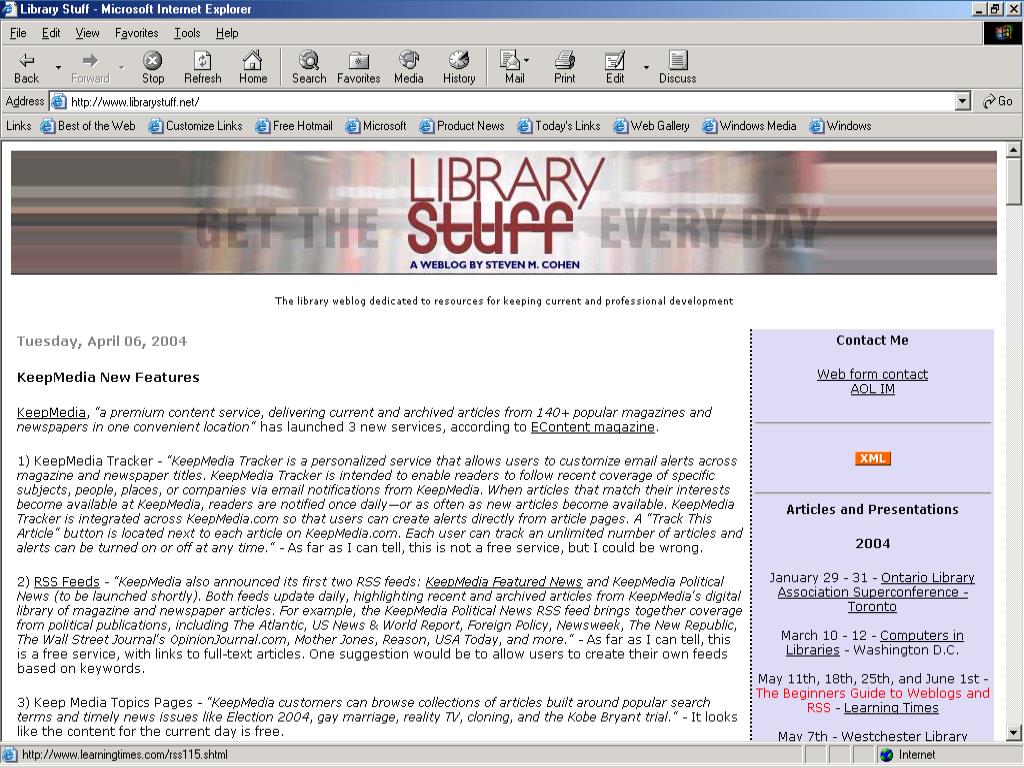Image resolution: width=1024 pixels, height=768 pixels.
Task: Open Beginners Guide to Weblogs link
Action: click(x=872, y=700)
